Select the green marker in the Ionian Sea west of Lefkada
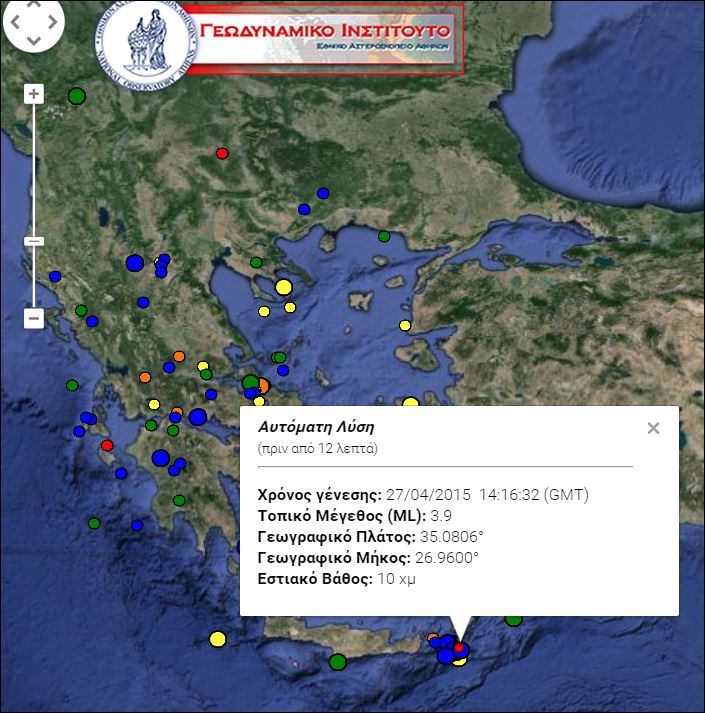705x713 pixels. 72,385
